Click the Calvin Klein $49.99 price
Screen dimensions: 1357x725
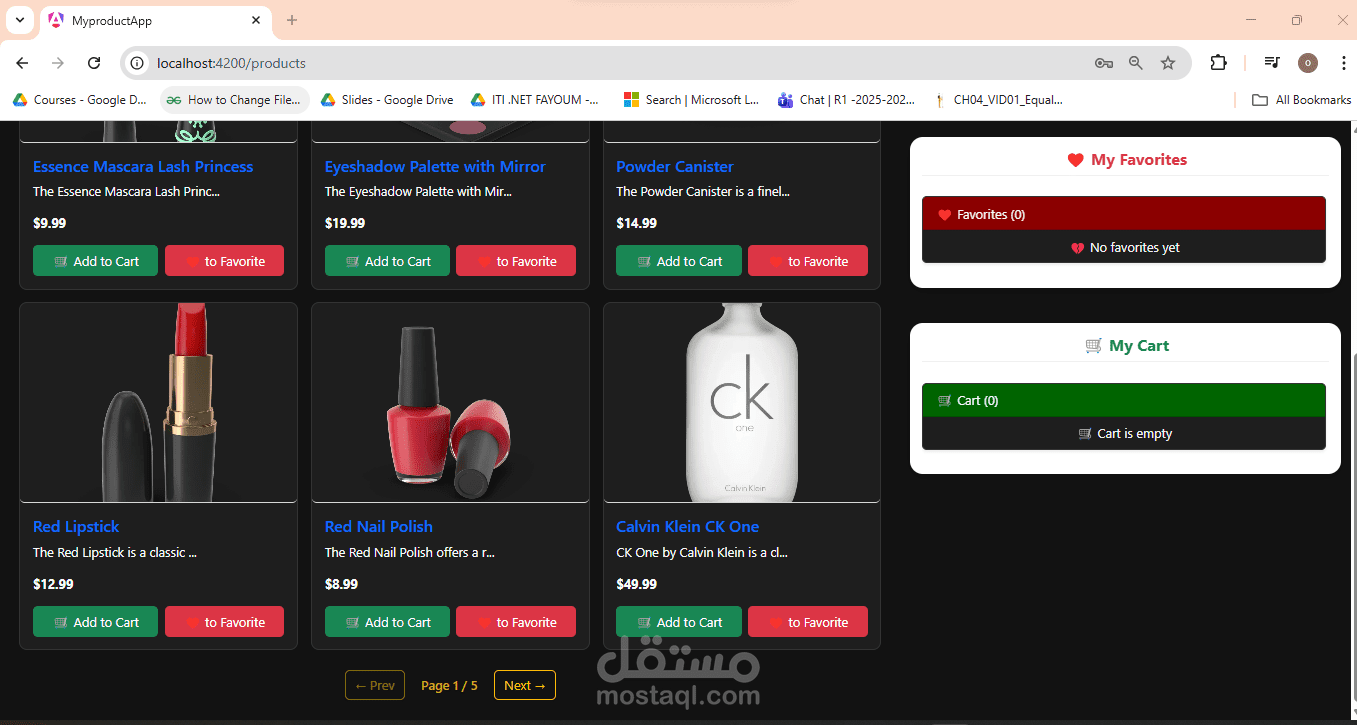637,584
